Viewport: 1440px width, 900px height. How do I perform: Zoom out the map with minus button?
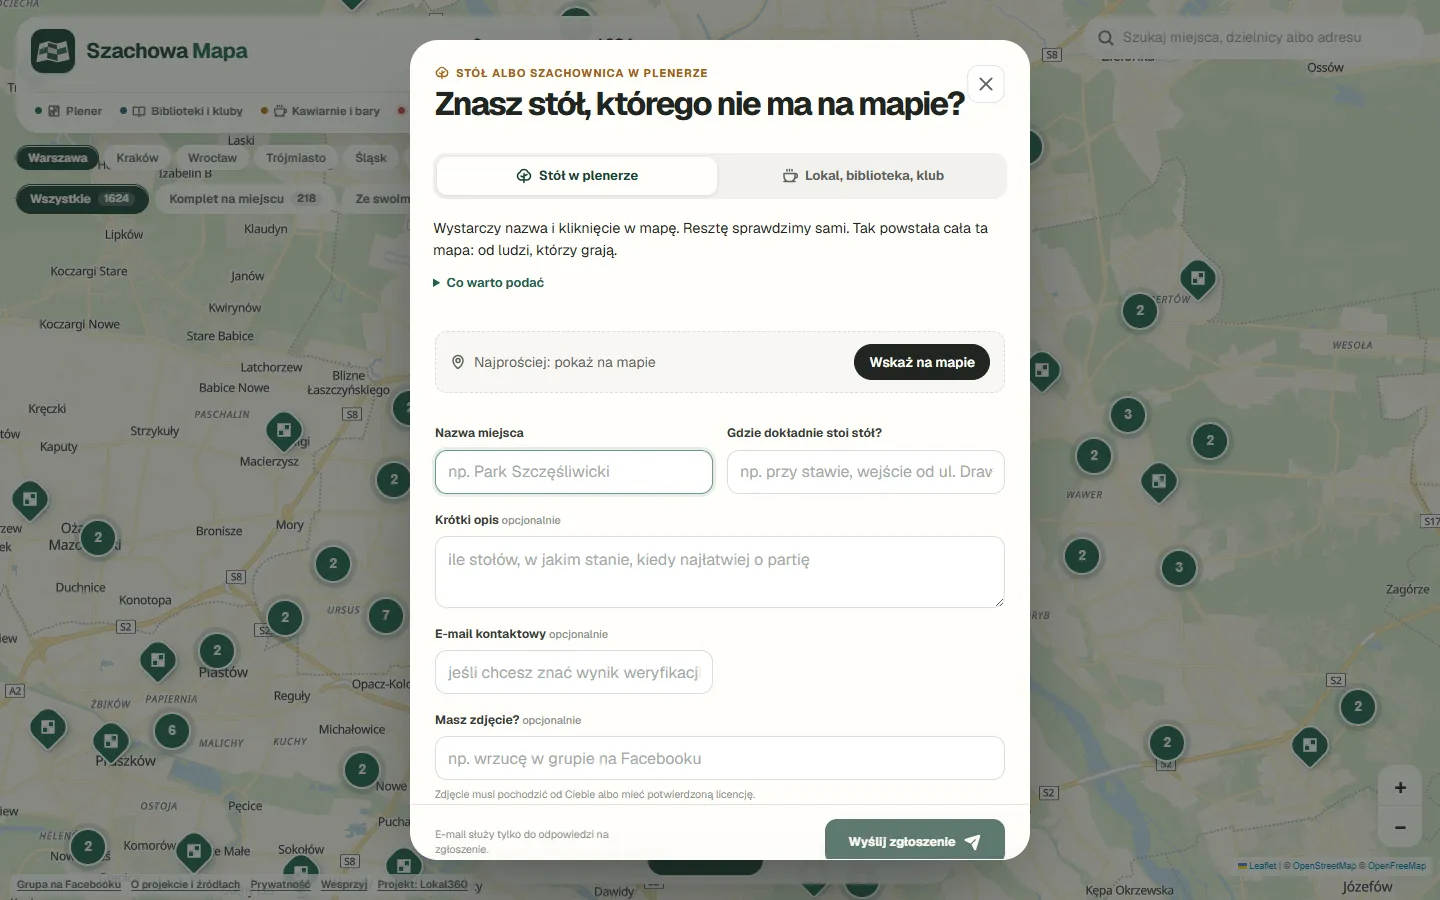point(1400,828)
